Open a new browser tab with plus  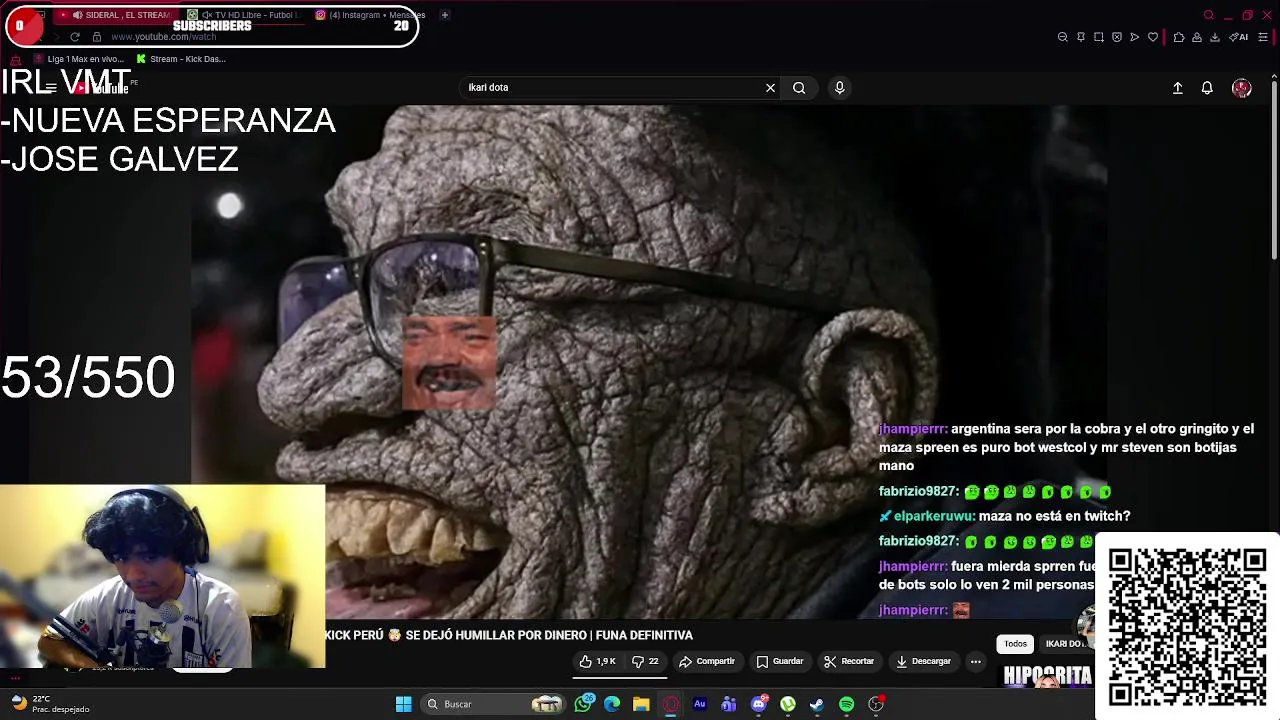click(x=445, y=15)
